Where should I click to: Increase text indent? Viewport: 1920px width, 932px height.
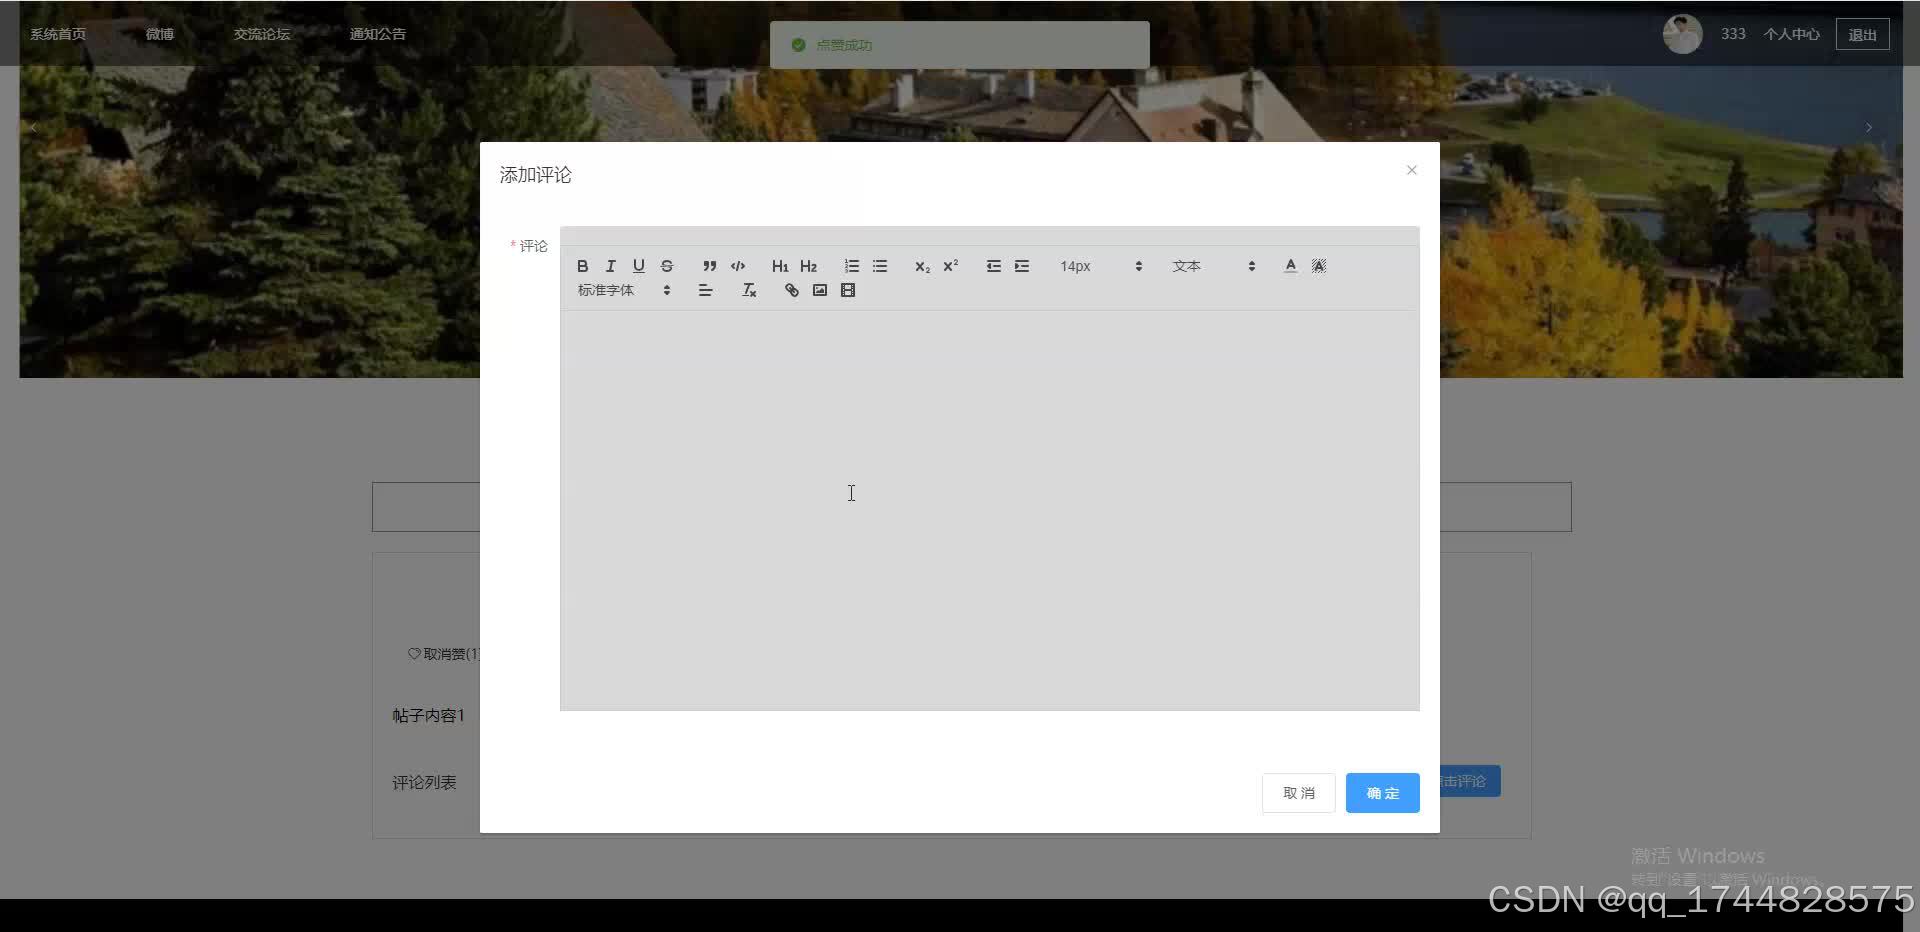1021,266
